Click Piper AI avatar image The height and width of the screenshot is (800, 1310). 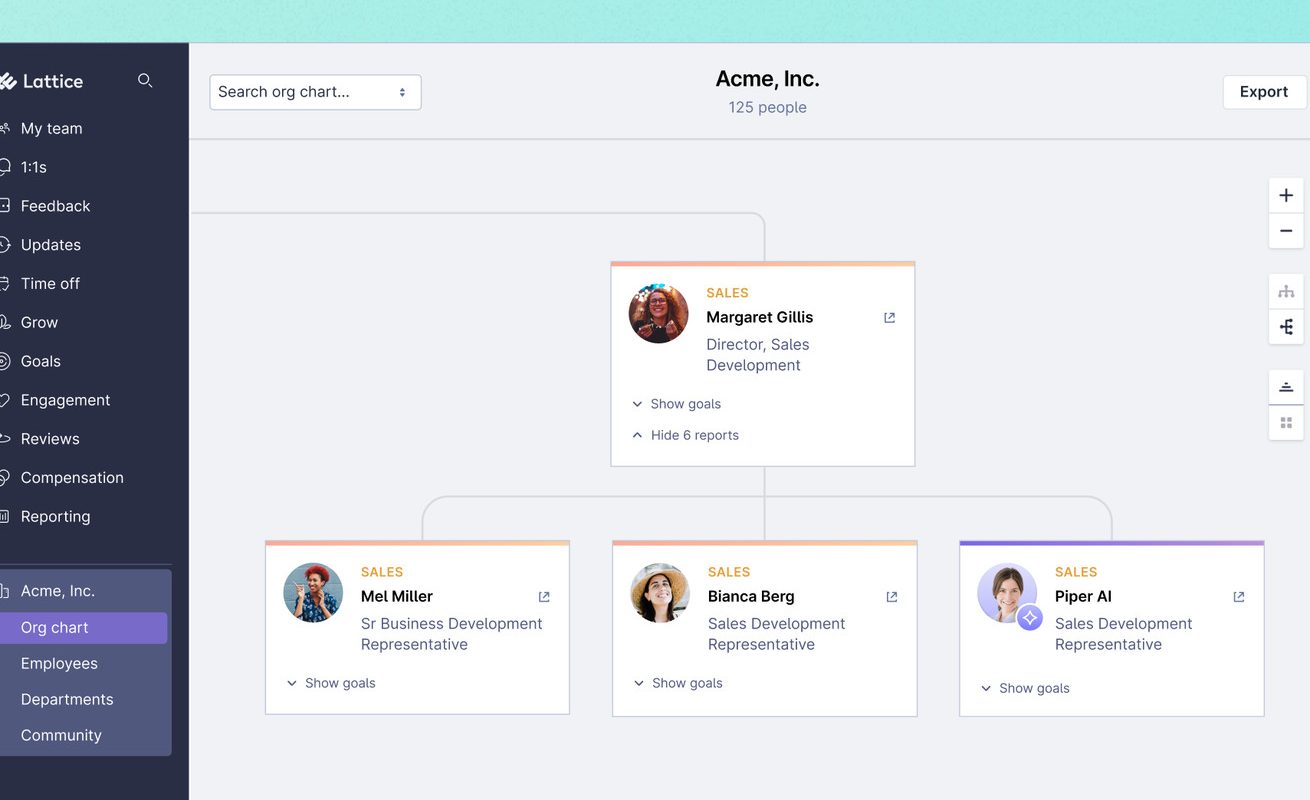[x=1007, y=592]
